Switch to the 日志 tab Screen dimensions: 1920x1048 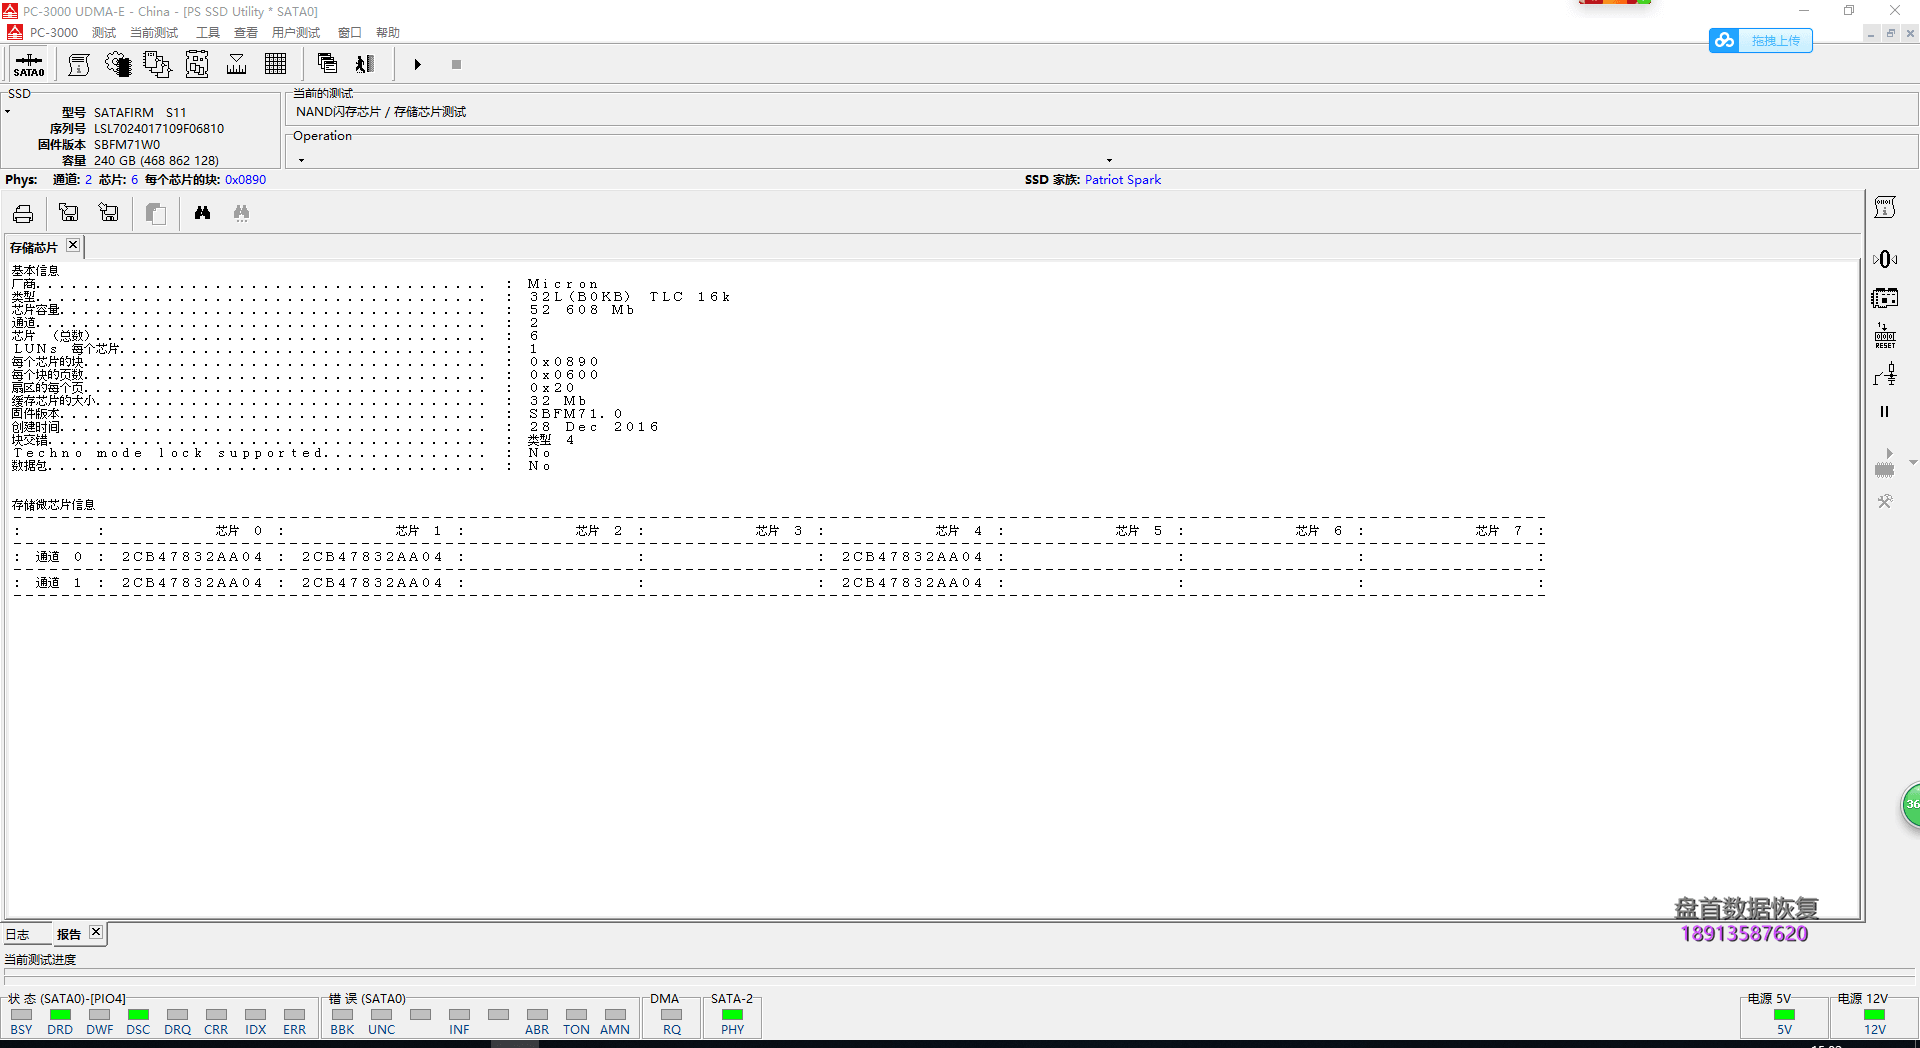pyautogui.click(x=18, y=935)
